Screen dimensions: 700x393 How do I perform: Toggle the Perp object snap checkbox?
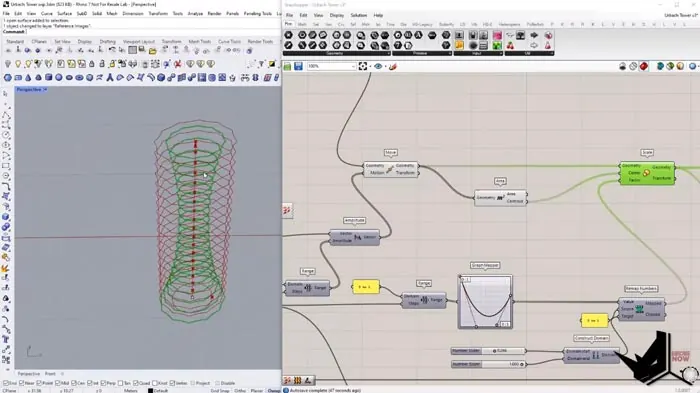(x=103, y=383)
